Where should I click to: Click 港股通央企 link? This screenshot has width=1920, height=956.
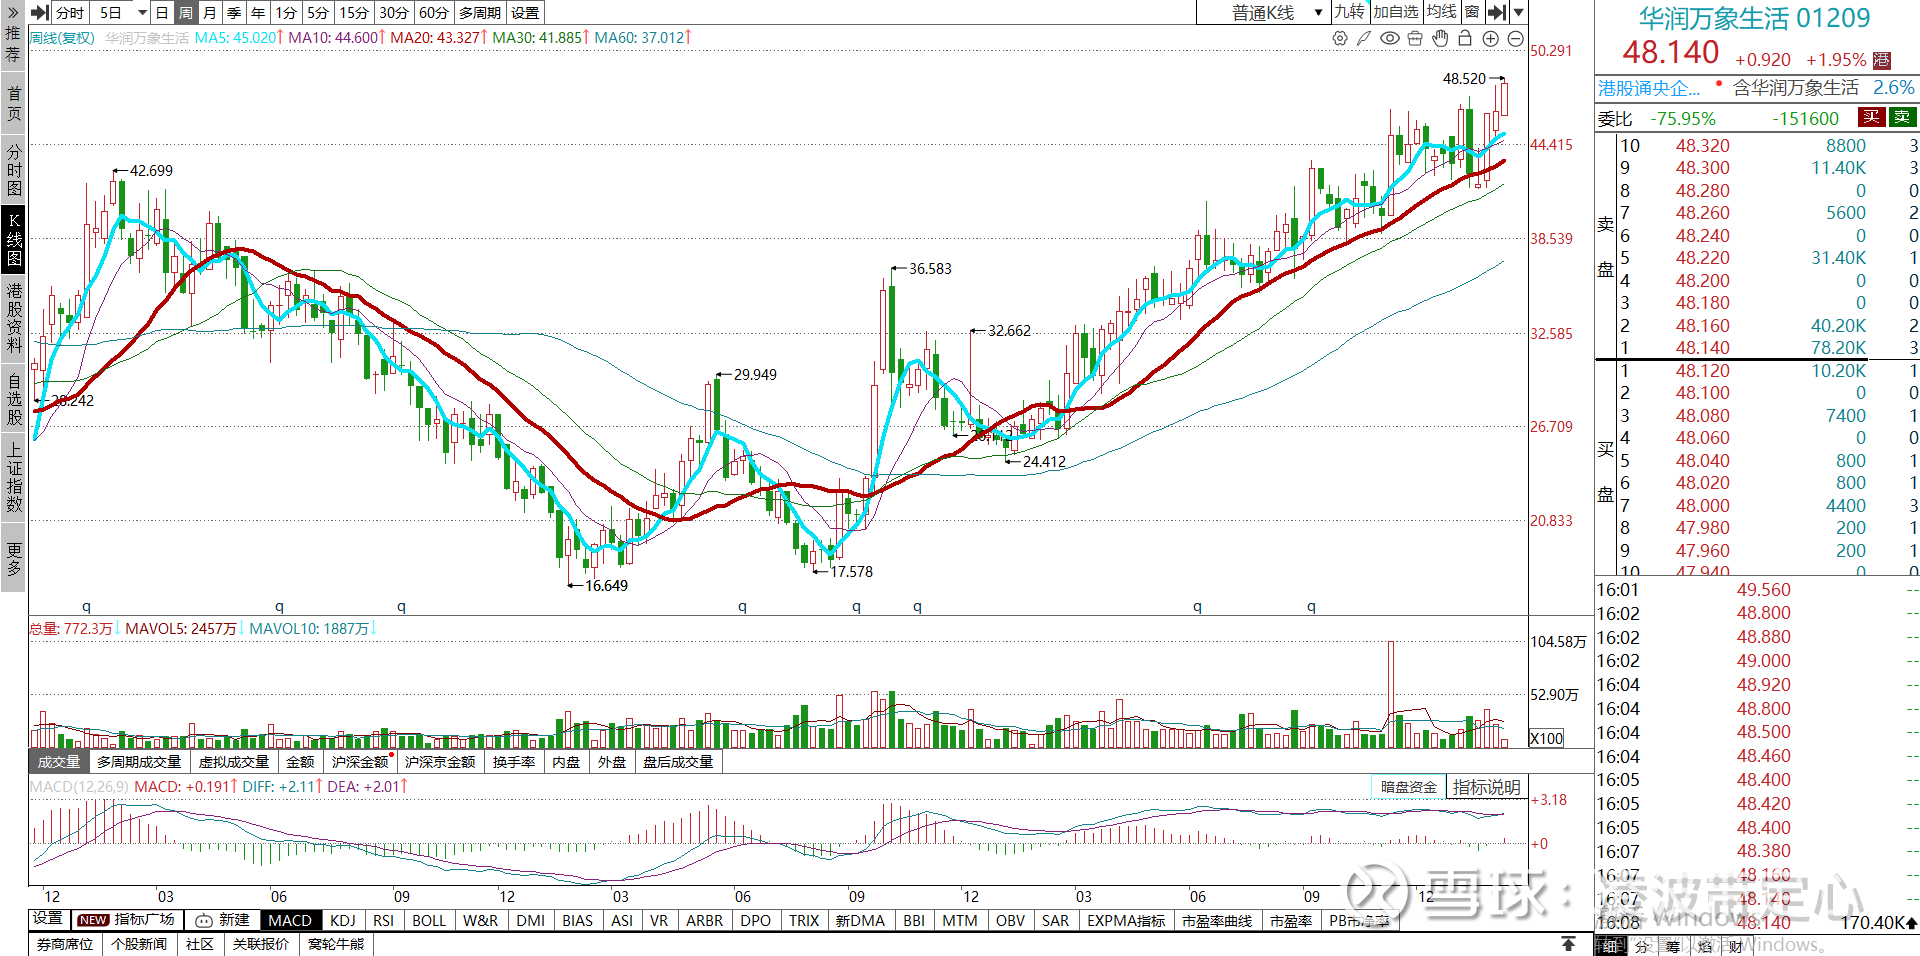1649,88
